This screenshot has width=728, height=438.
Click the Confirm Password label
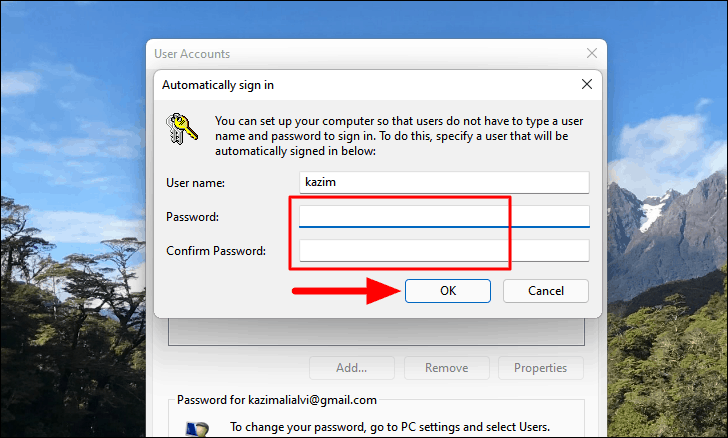click(216, 251)
